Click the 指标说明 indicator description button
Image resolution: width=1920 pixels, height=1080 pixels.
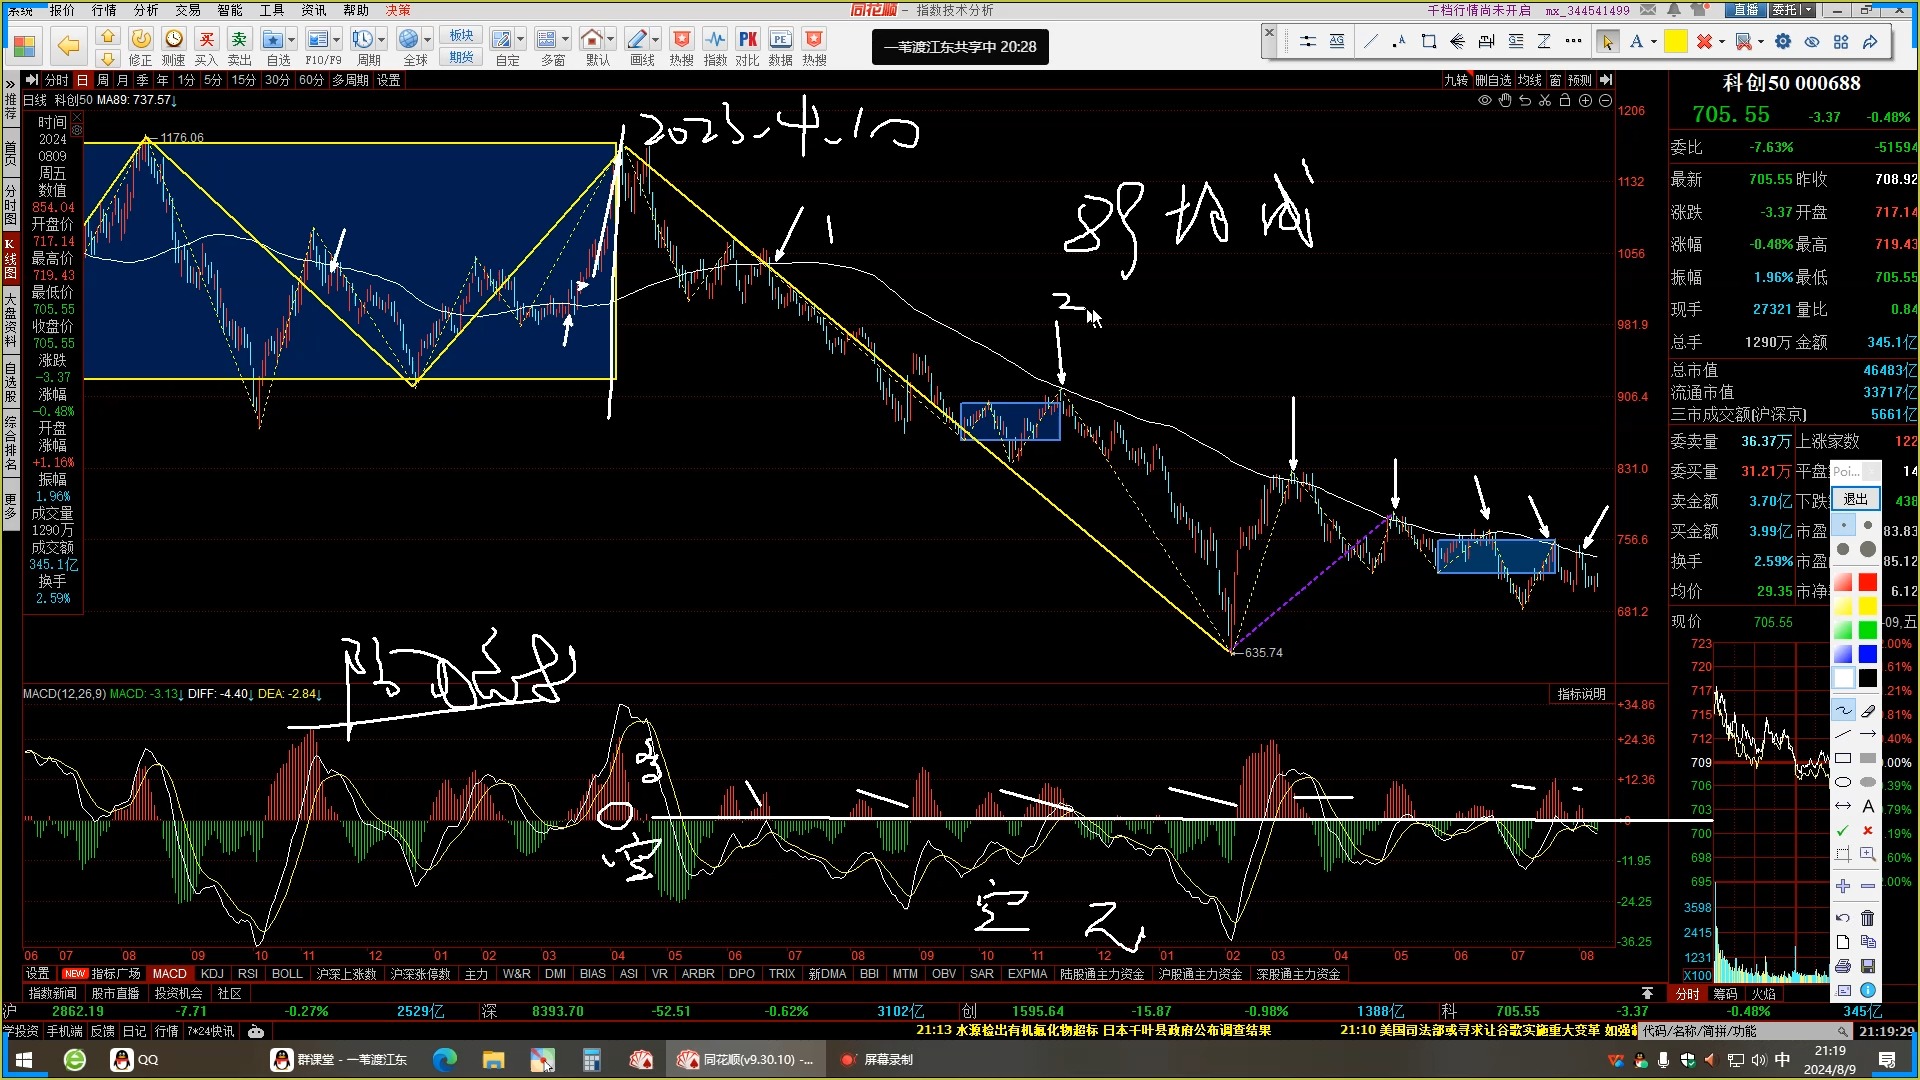(x=1581, y=694)
